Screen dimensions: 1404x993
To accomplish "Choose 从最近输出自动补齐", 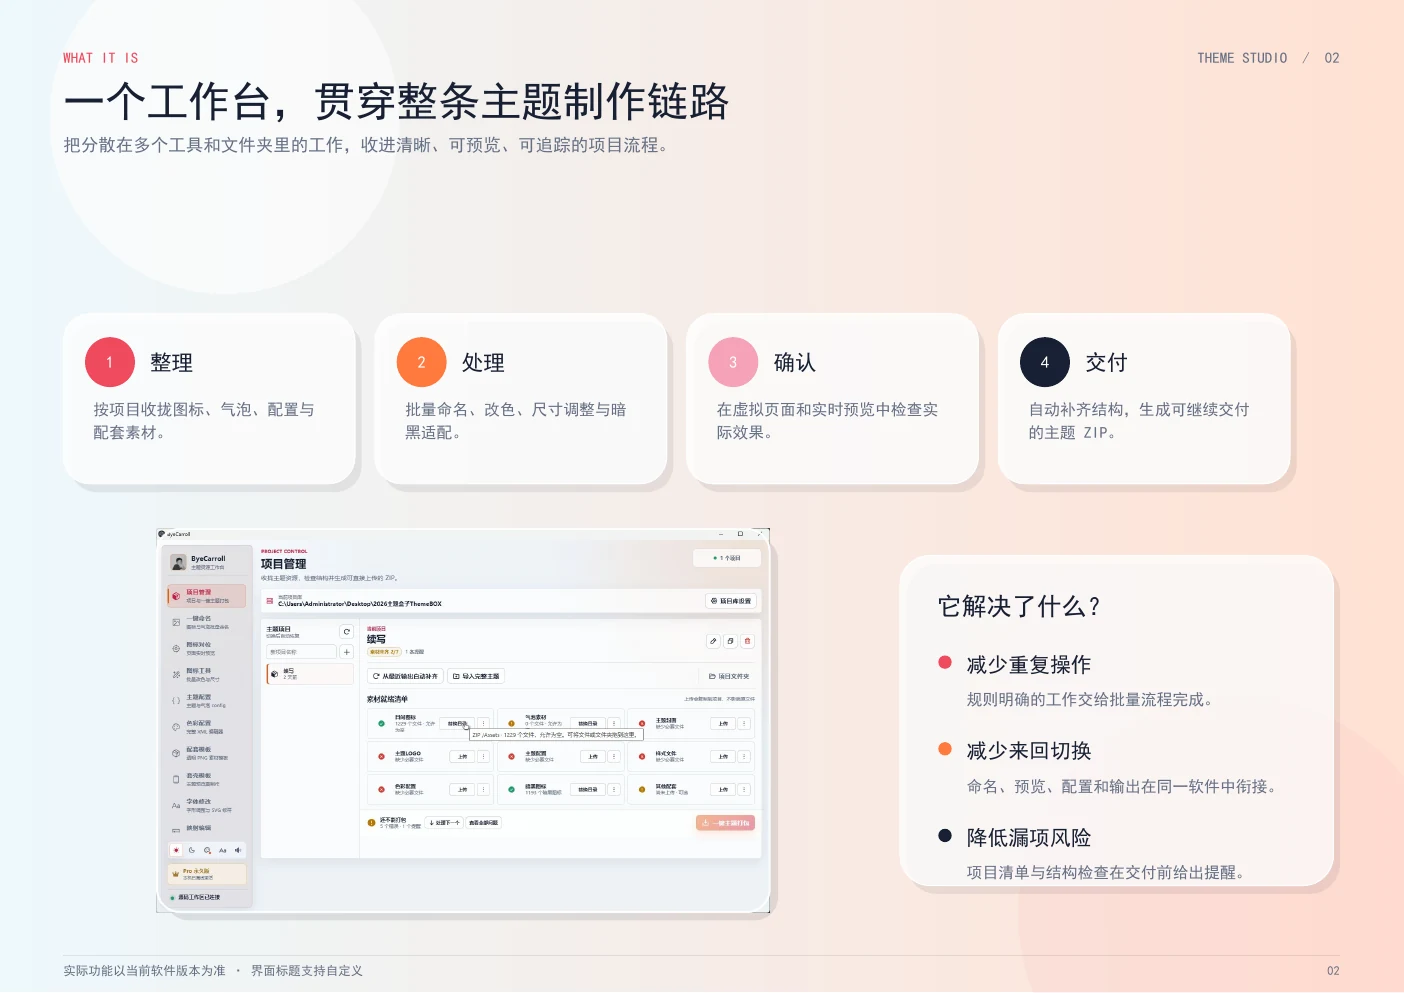I will click(x=405, y=677).
